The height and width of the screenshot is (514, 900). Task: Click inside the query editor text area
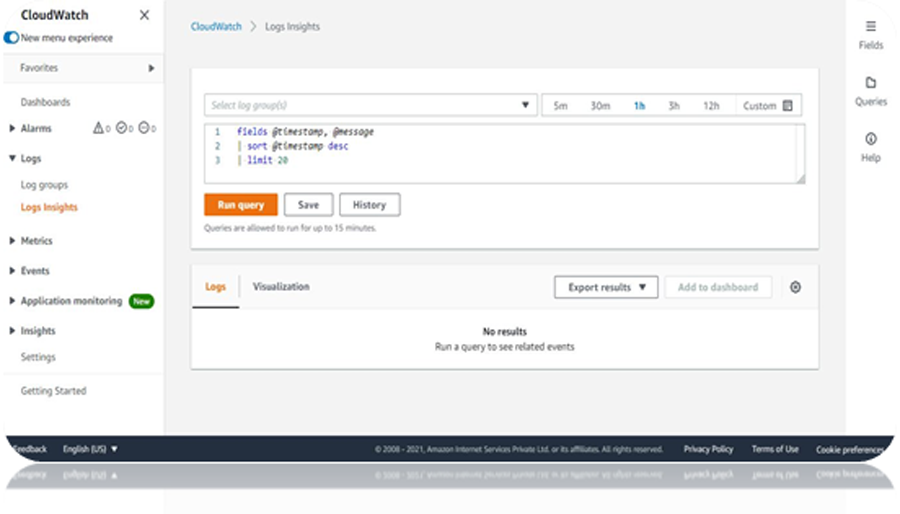tap(505, 153)
